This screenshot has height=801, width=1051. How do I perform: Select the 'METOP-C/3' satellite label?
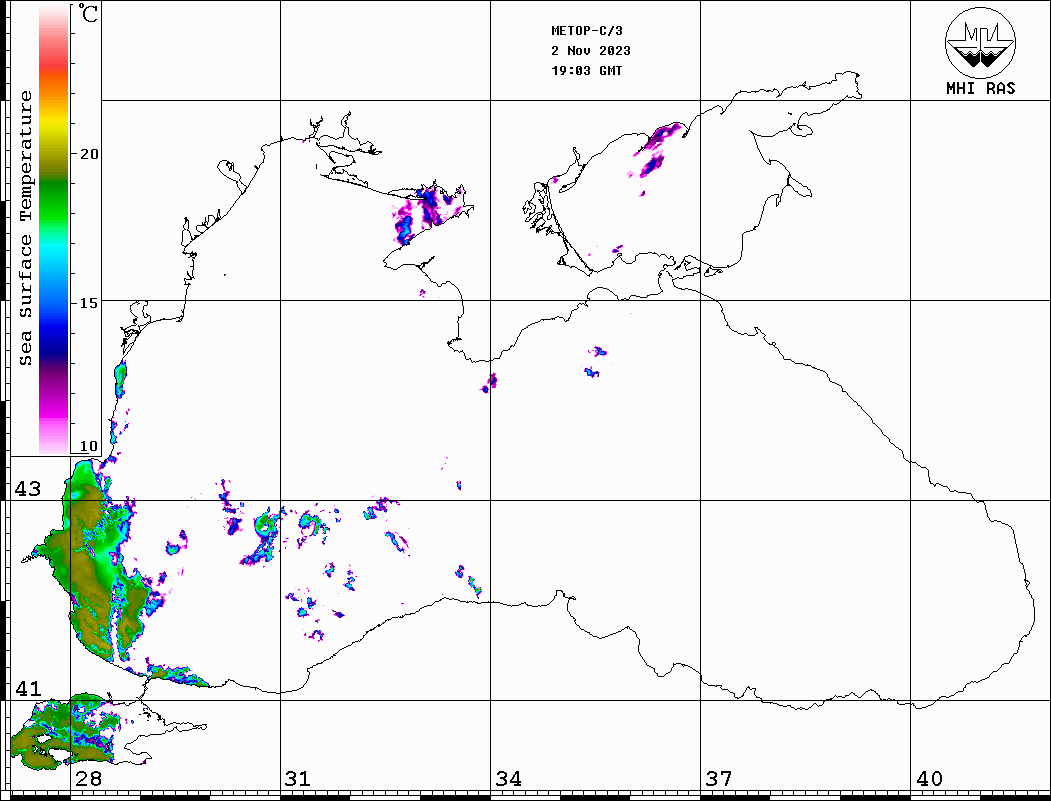tap(587, 31)
